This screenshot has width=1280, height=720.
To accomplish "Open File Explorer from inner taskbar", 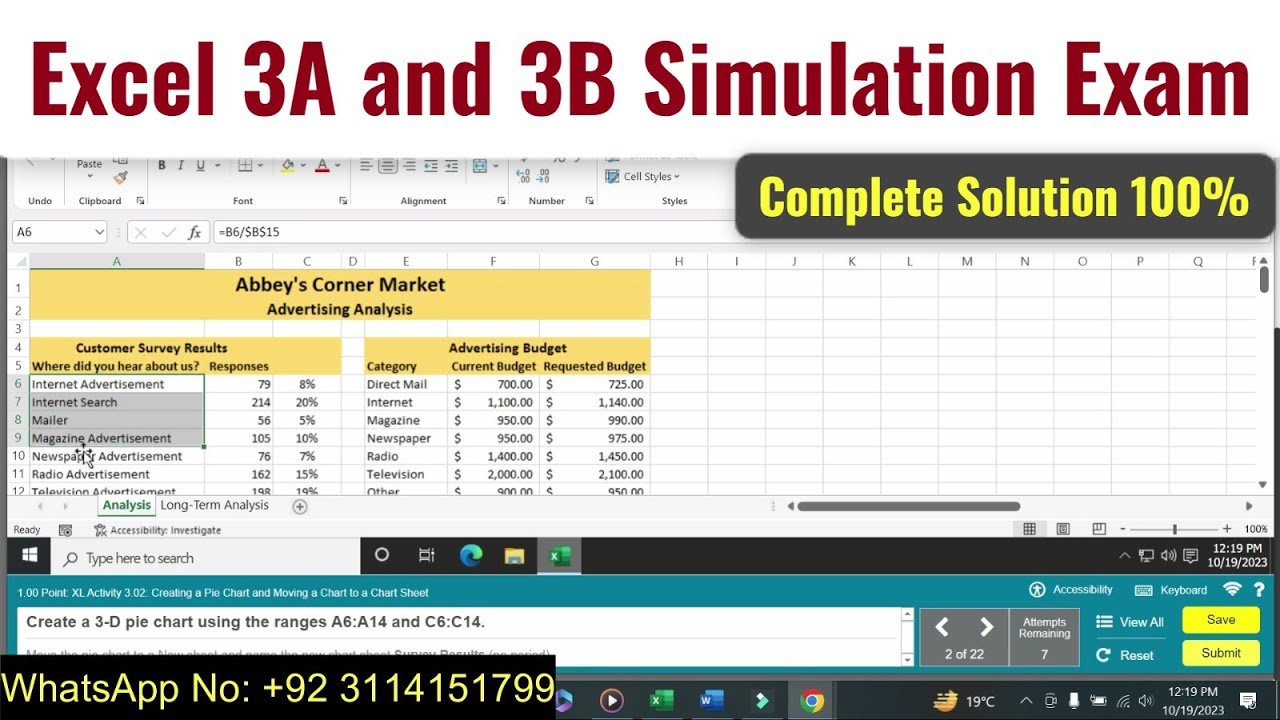I will 515,556.
